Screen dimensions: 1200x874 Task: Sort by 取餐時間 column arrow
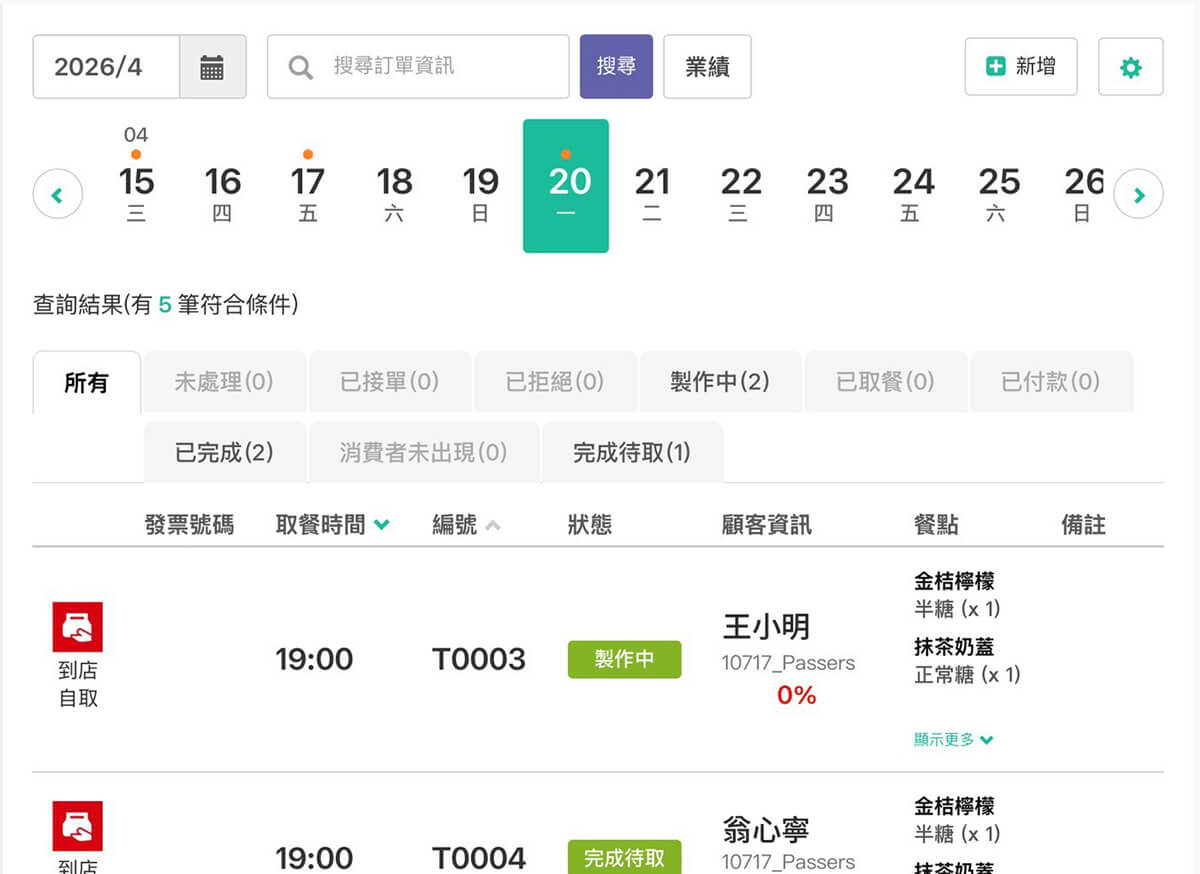coord(381,525)
